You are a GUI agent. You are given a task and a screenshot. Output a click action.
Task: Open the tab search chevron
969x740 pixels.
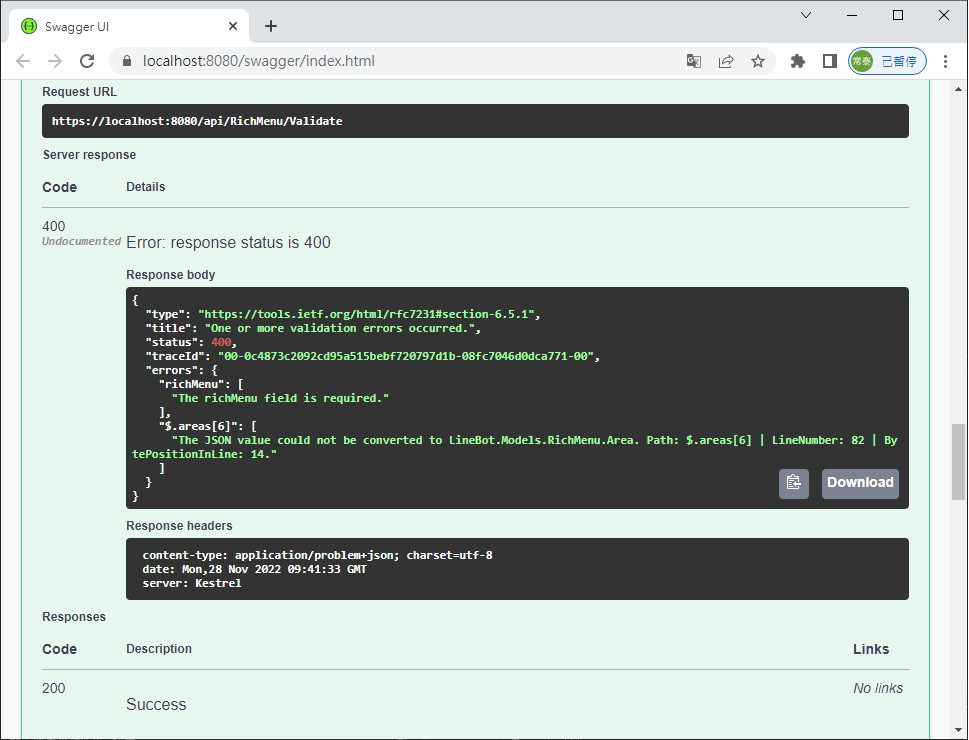tap(806, 15)
